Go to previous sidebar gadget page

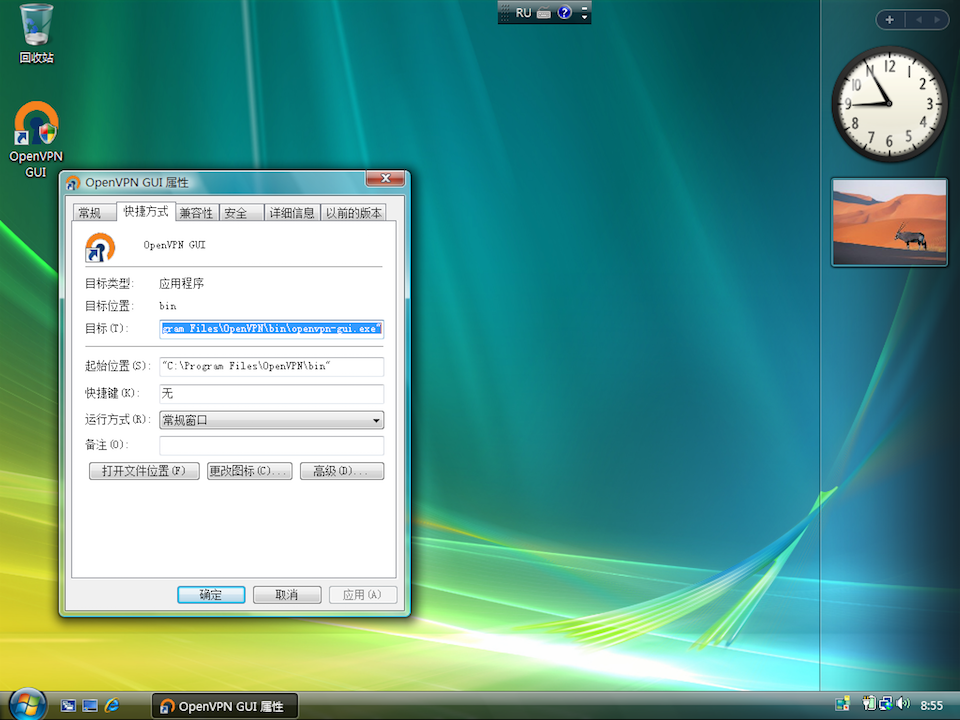[x=918, y=20]
